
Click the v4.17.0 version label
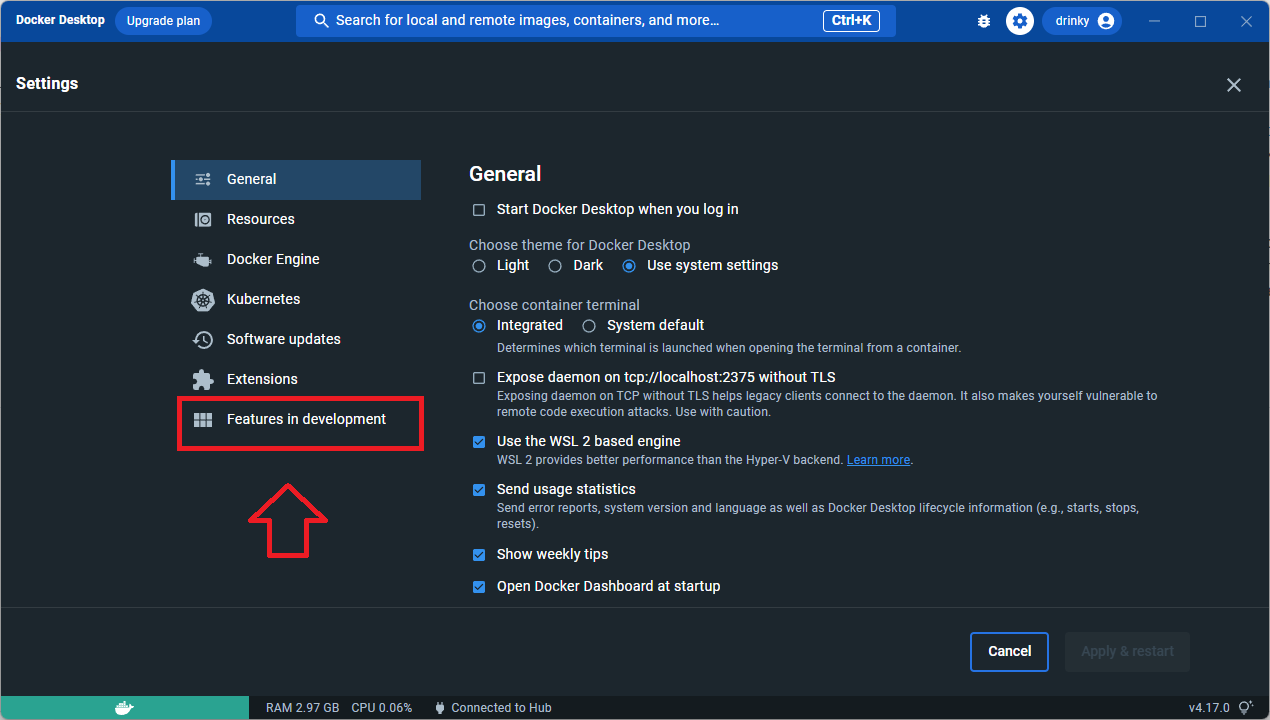click(x=1209, y=708)
